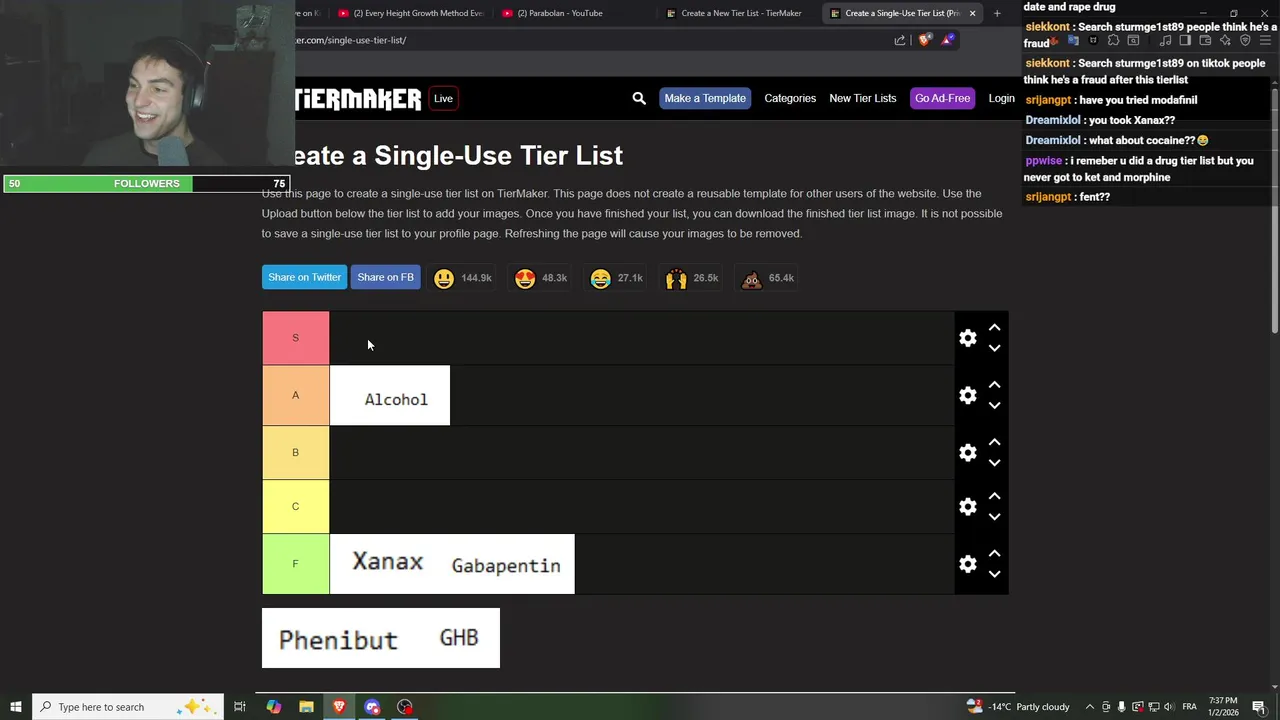Image resolution: width=1280 pixels, height=720 pixels.
Task: Open File Explorer from the taskbar
Action: coord(306,707)
